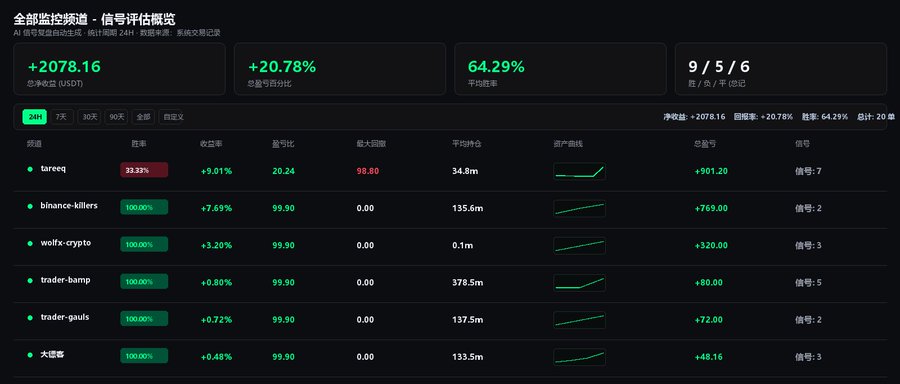The width and height of the screenshot is (900, 384).
Task: Click the 64.29% average win rate card
Action: (x=560, y=69)
